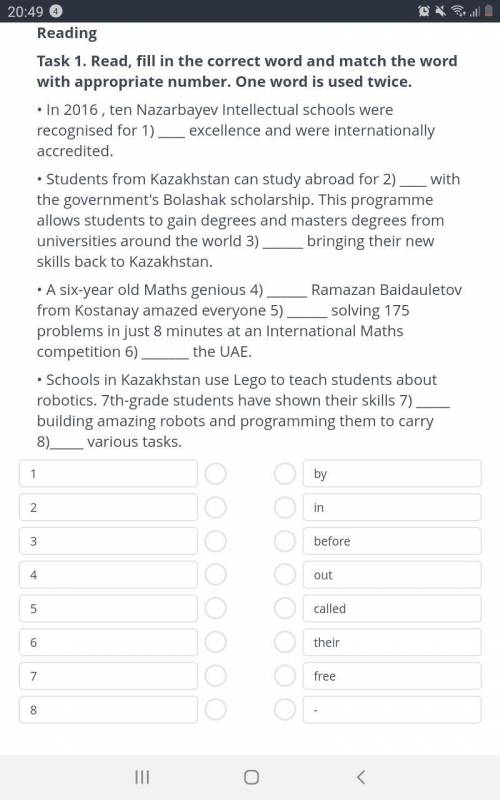Screen dimensions: 500x800
Task: Tap the answer box with a dash
Action: tap(392, 709)
